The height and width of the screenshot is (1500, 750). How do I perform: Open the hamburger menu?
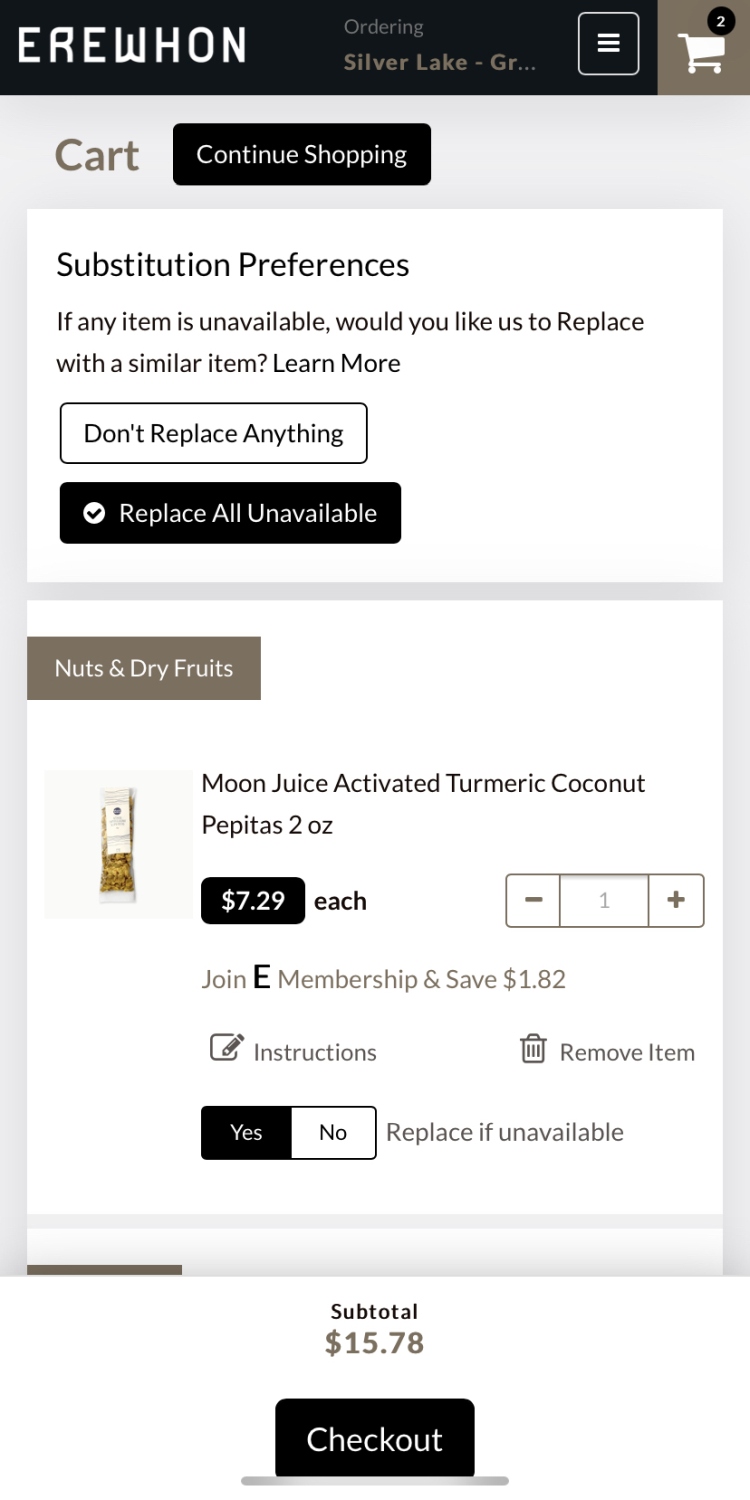[x=608, y=44]
